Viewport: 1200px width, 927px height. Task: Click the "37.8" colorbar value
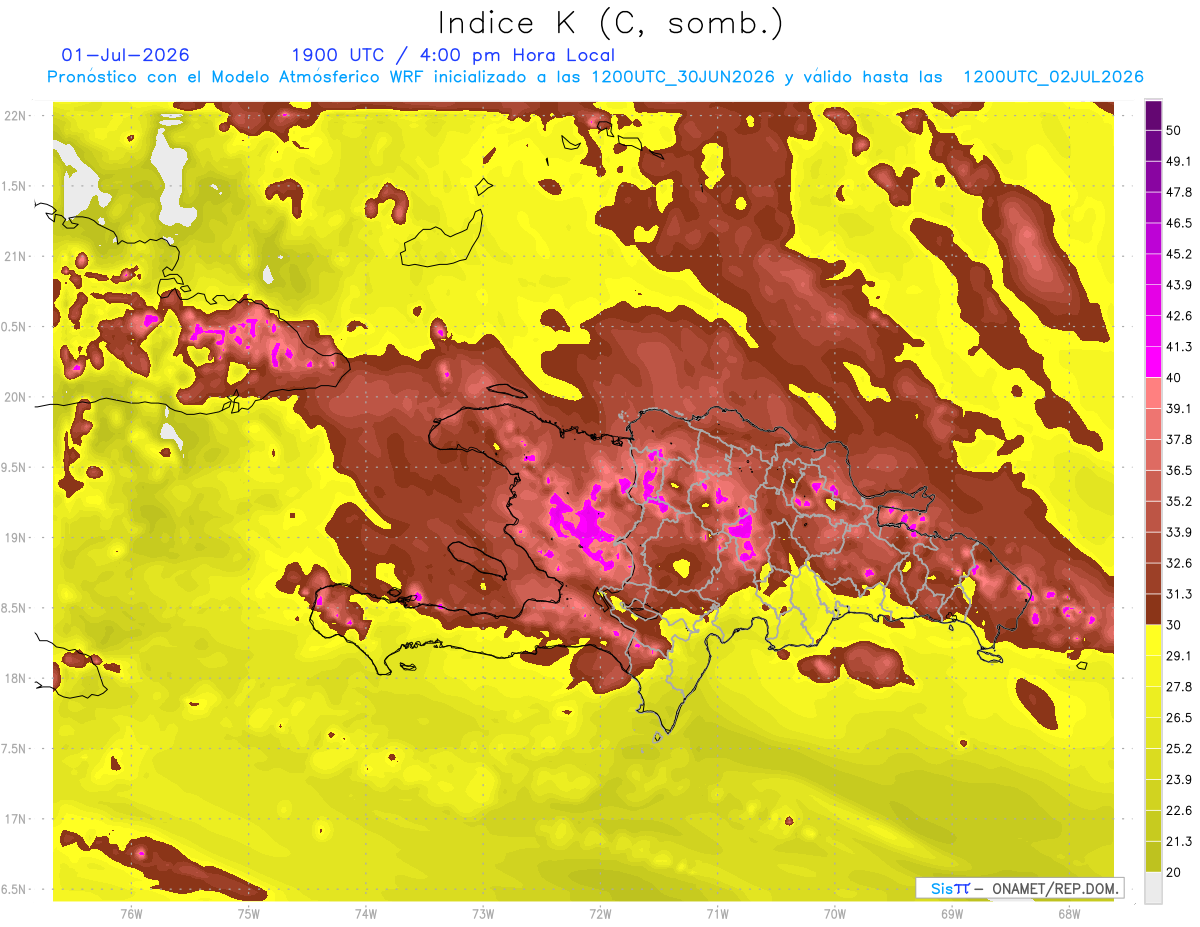click(x=1179, y=439)
